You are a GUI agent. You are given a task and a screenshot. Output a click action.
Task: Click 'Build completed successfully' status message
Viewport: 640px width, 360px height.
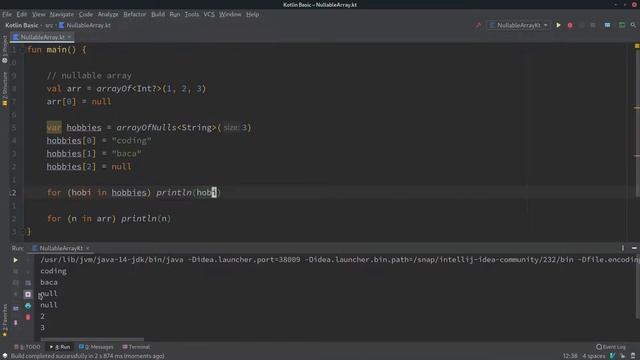click(x=87, y=356)
